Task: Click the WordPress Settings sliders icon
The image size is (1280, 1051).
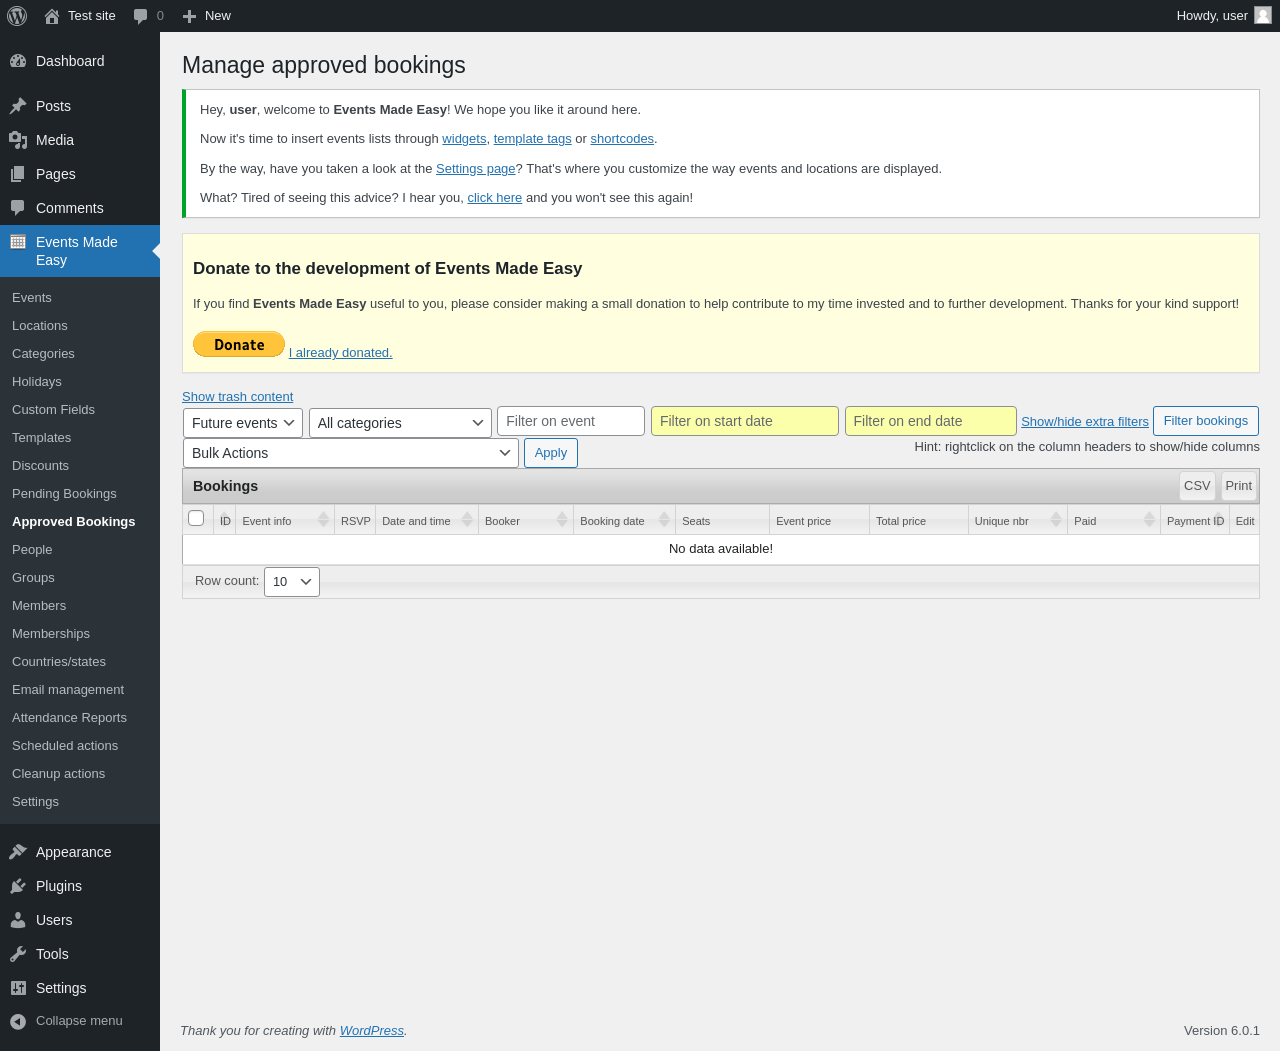Action: point(18,988)
